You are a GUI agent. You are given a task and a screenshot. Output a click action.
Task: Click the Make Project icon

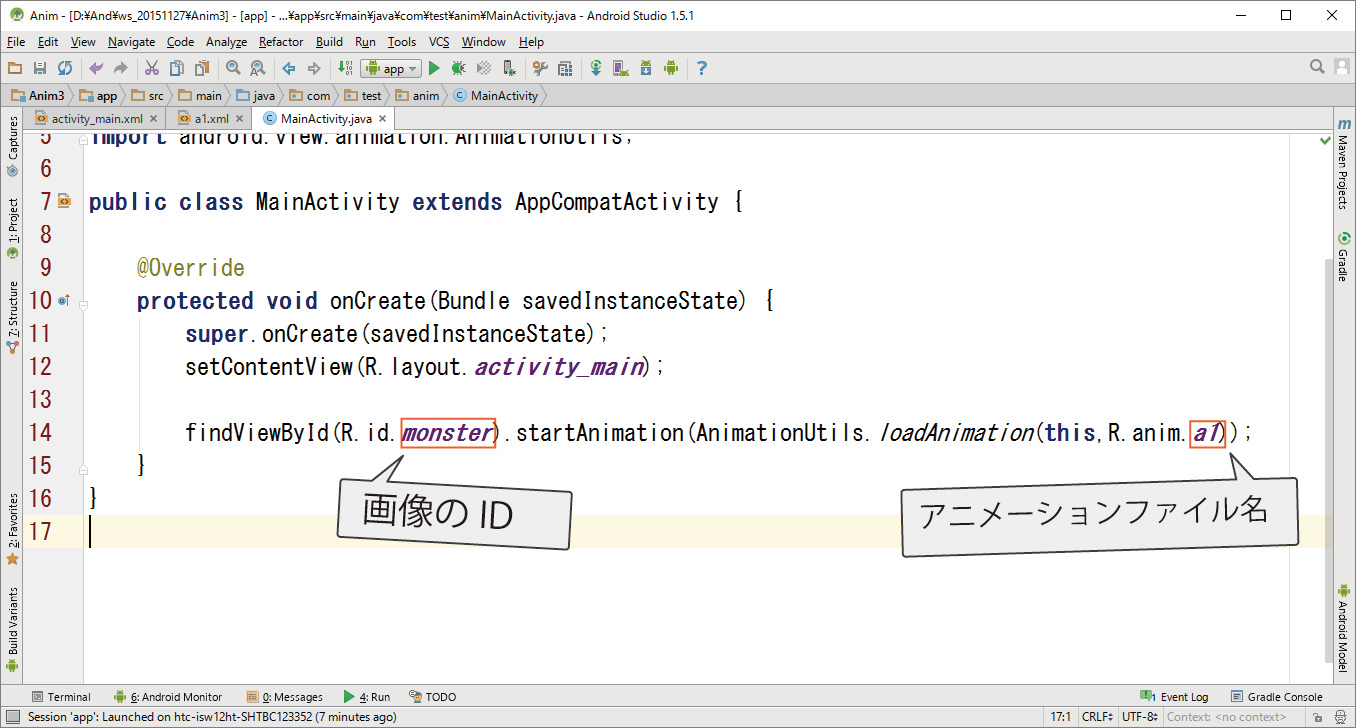345,68
